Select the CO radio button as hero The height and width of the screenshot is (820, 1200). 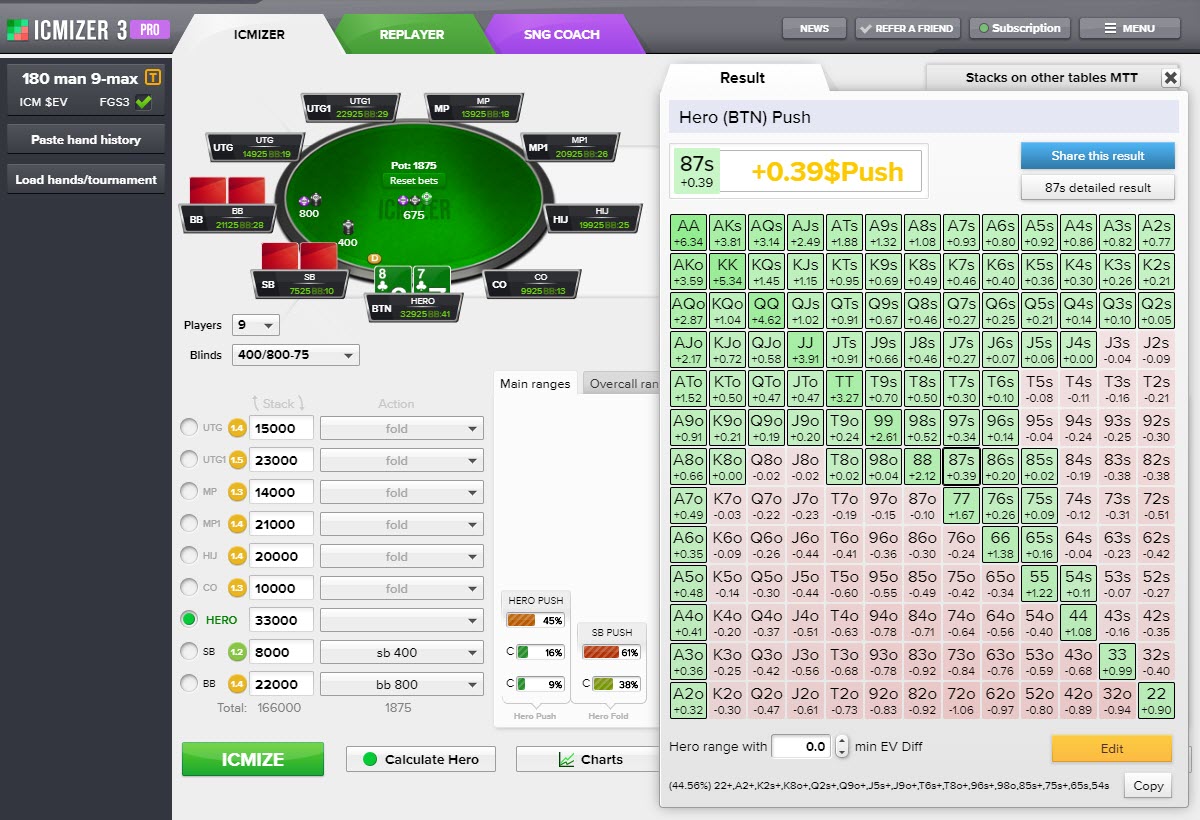tap(188, 588)
